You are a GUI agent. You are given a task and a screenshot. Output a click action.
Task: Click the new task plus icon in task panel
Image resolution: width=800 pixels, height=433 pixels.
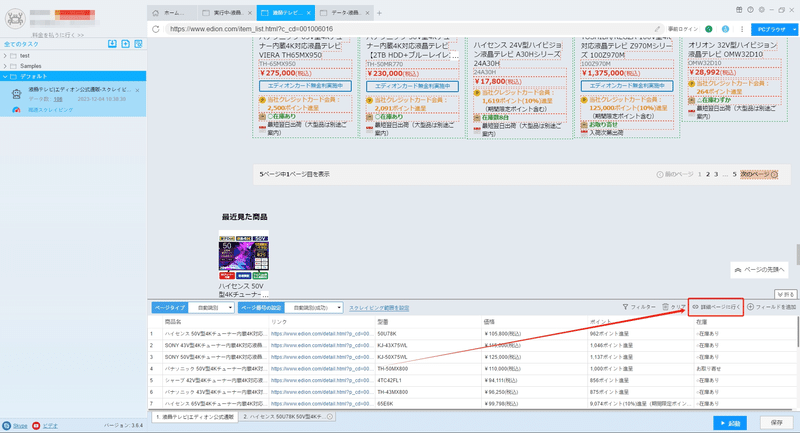pyautogui.click(x=126, y=44)
